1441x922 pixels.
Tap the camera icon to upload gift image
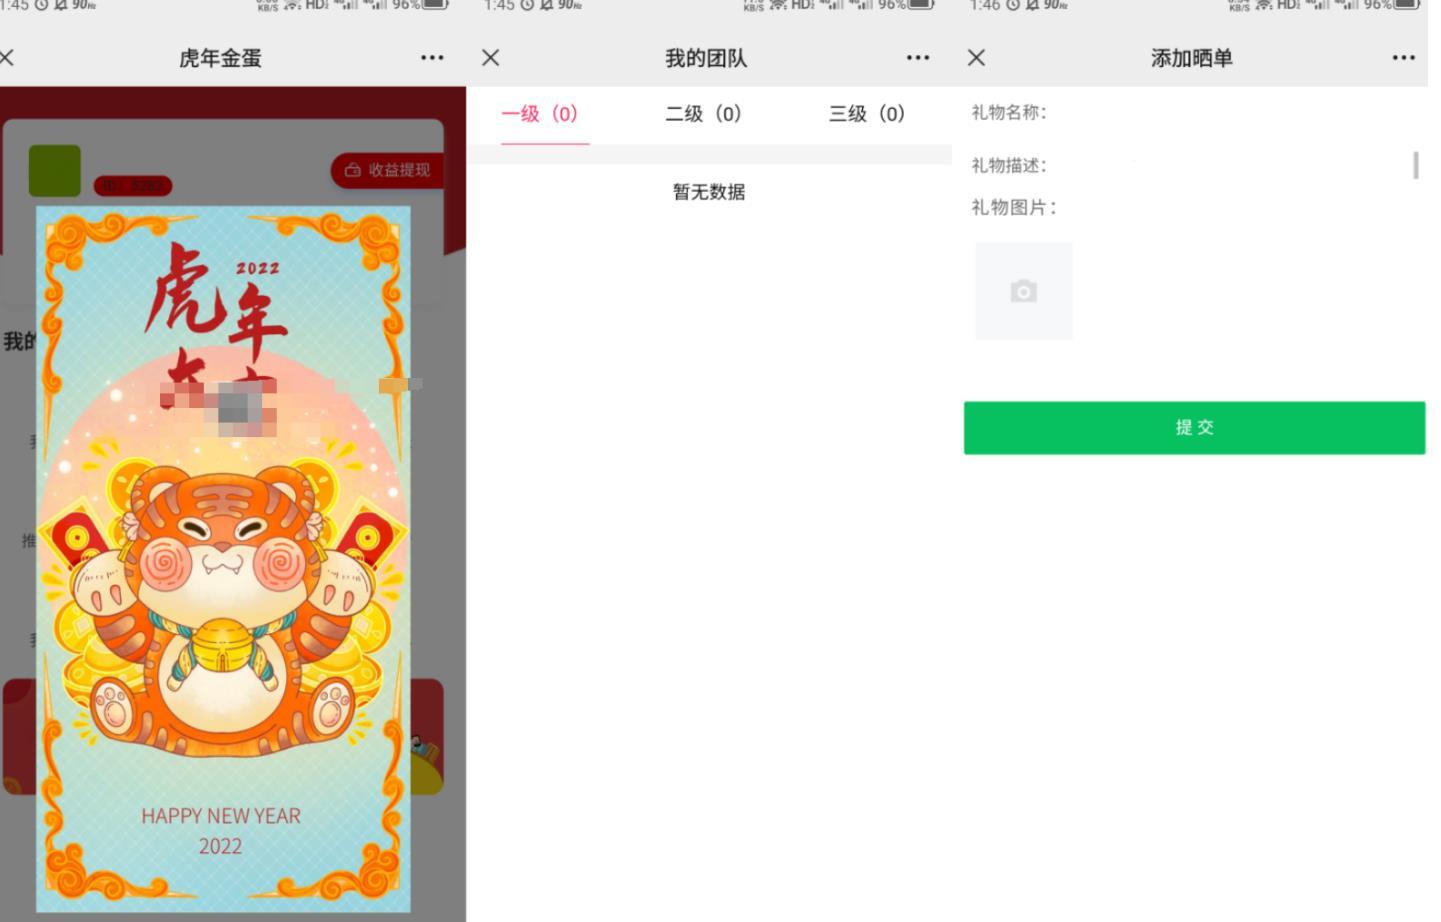pyautogui.click(x=1024, y=291)
